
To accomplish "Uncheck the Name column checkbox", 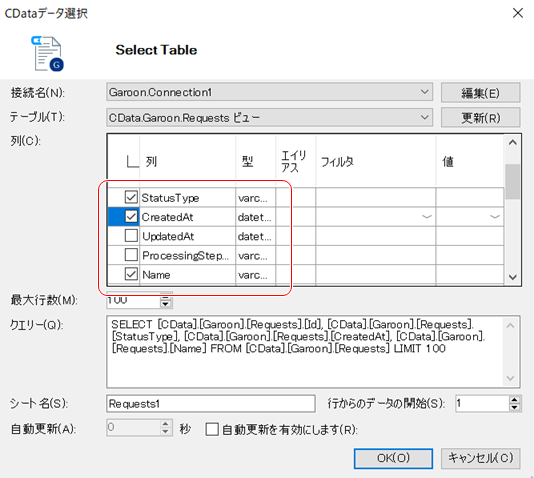I will click(x=131, y=274).
